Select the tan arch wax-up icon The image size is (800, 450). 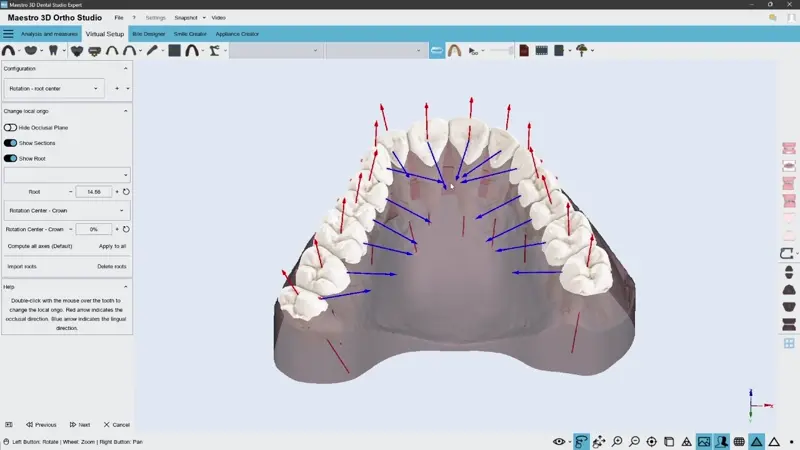click(x=455, y=51)
